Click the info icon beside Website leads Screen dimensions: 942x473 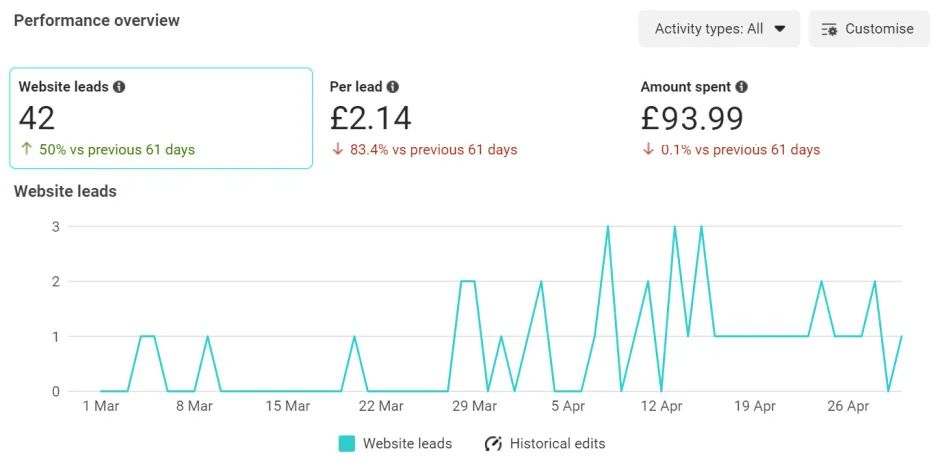[119, 87]
